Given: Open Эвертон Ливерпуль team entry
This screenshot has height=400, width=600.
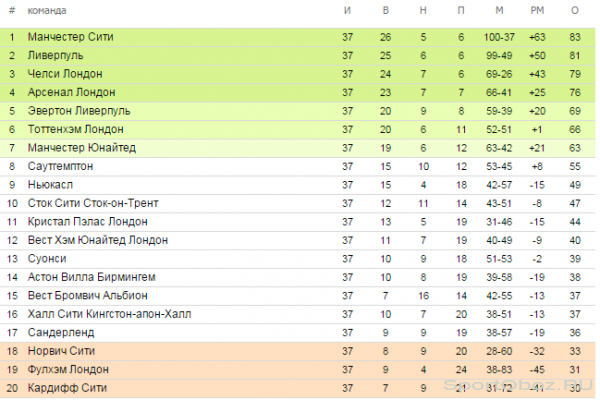Looking at the screenshot, I should [79, 111].
